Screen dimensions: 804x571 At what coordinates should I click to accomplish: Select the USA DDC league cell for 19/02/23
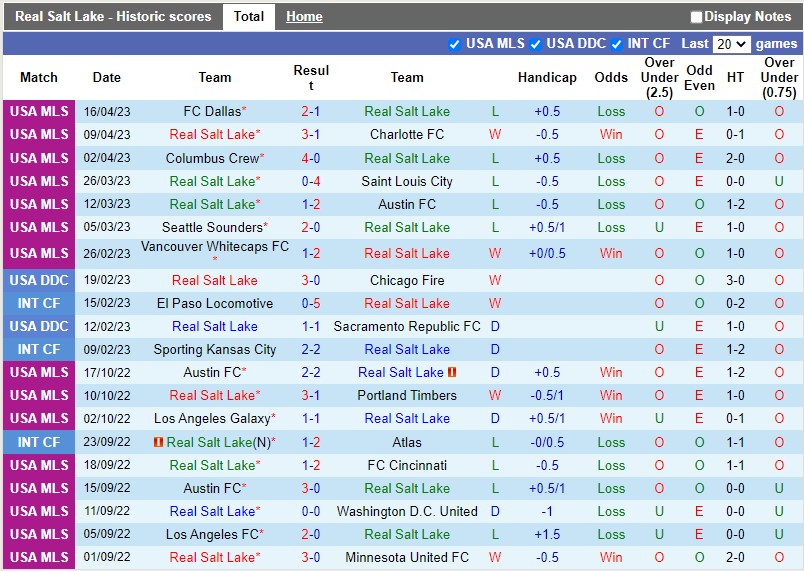[39, 280]
